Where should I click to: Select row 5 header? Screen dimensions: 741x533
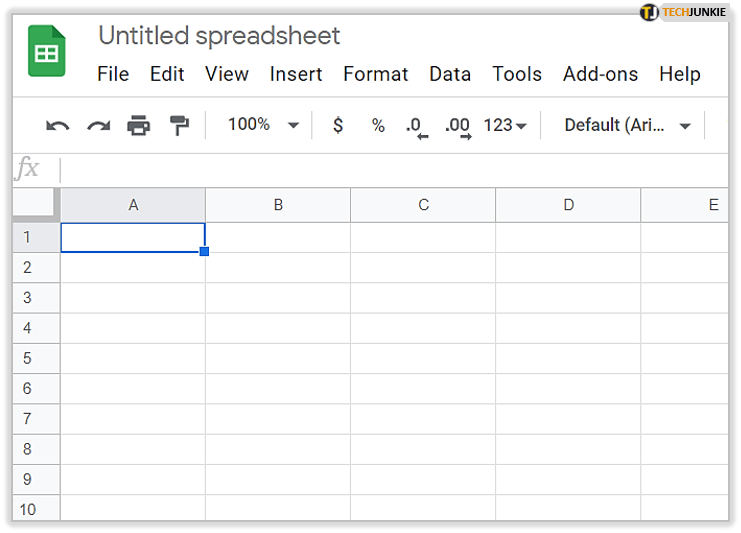click(x=27, y=358)
